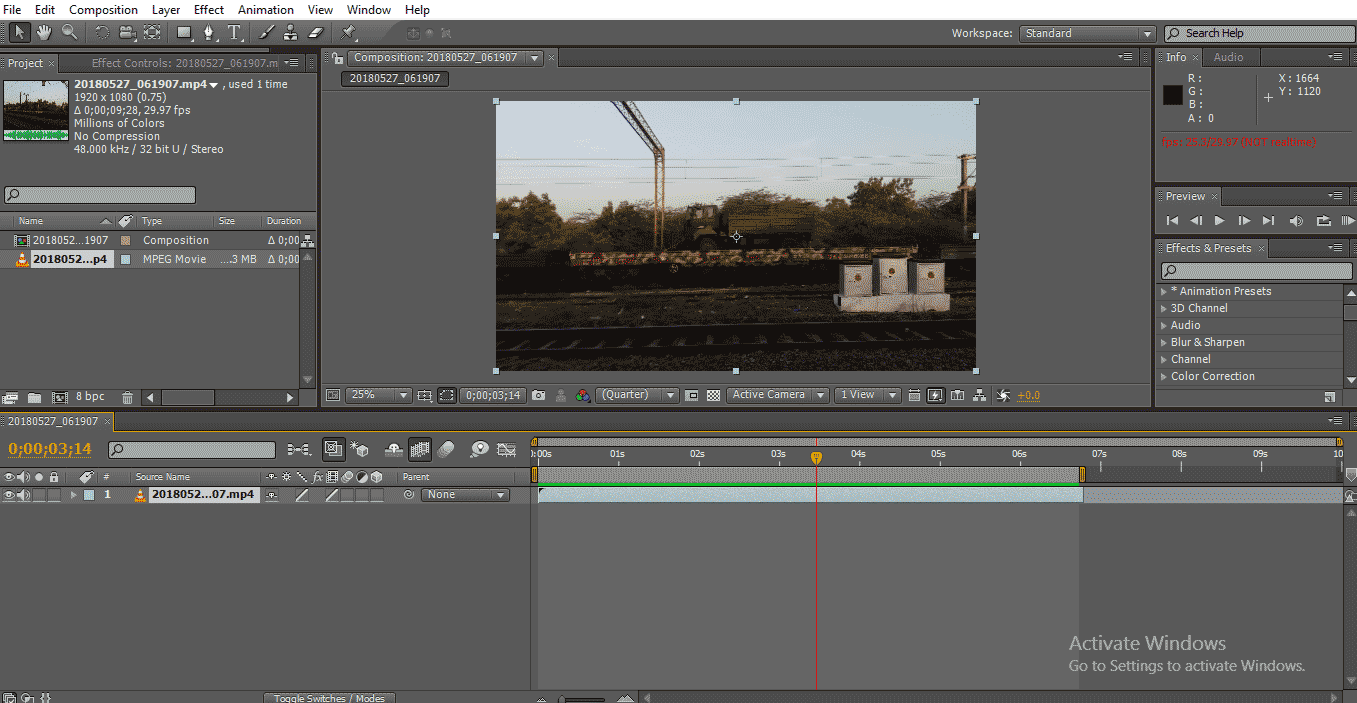Screen dimensions: 1357x703
Task: Select the Eraser tool
Action: coord(317,33)
